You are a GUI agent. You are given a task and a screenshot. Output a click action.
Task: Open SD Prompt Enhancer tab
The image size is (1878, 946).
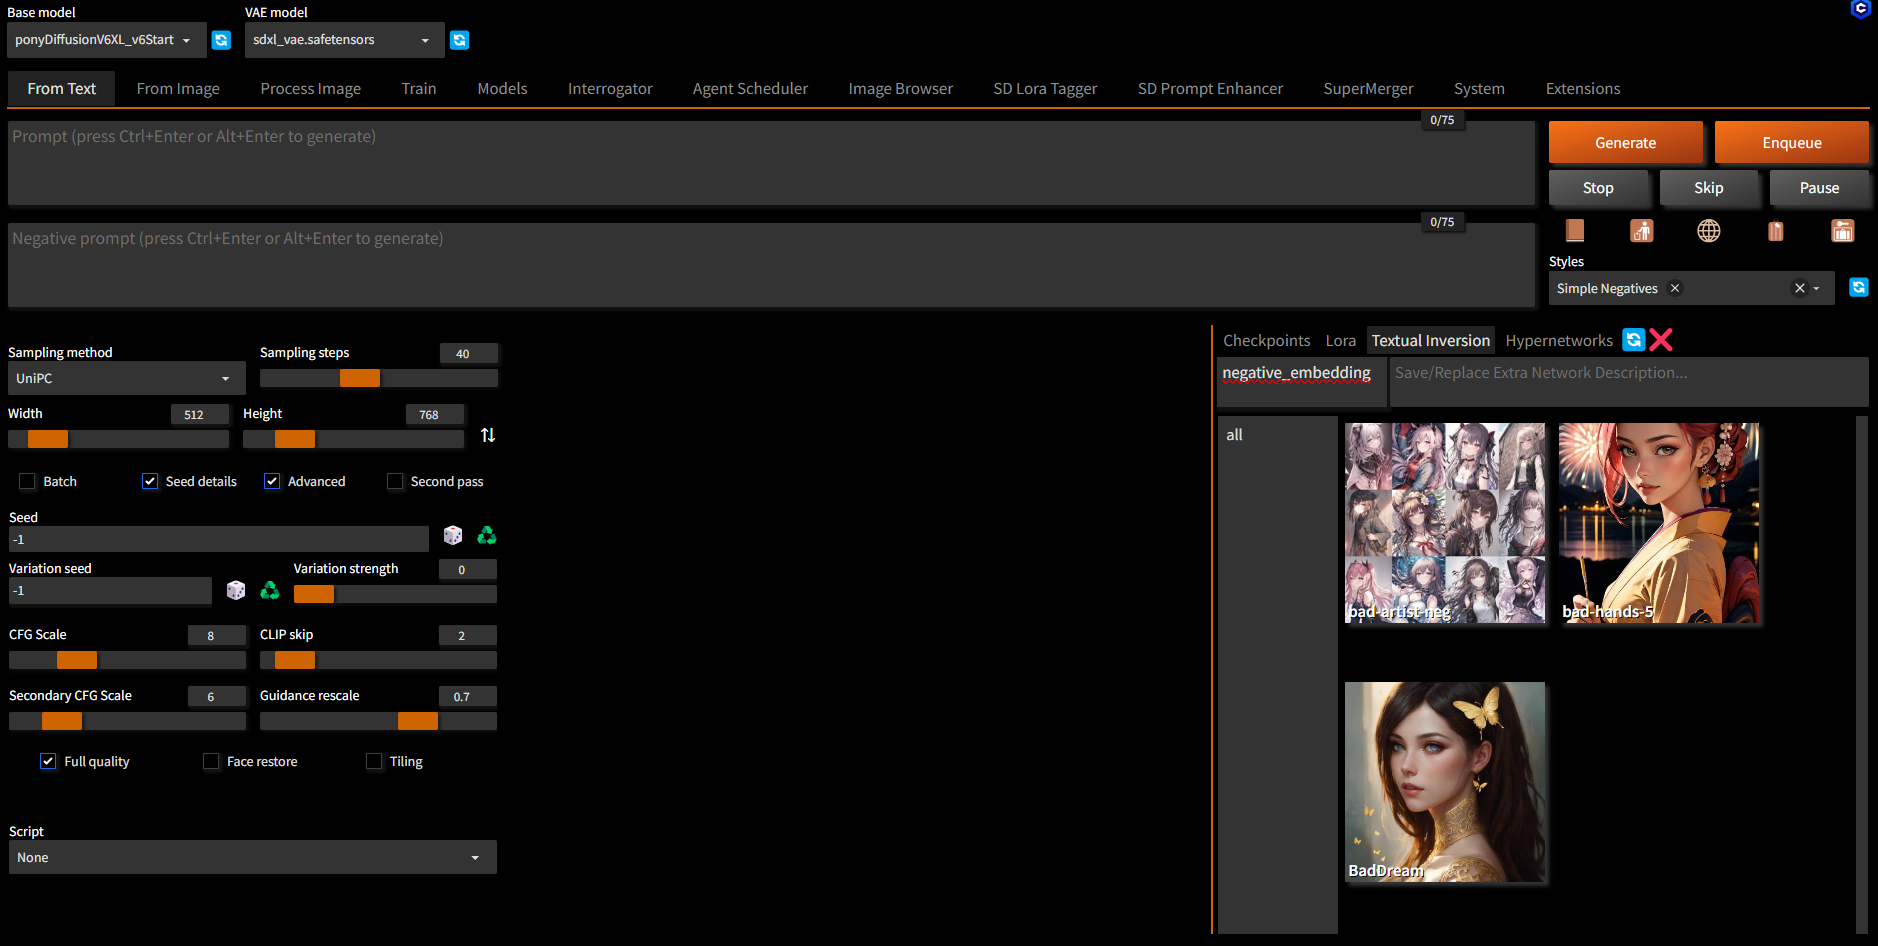tap(1210, 89)
